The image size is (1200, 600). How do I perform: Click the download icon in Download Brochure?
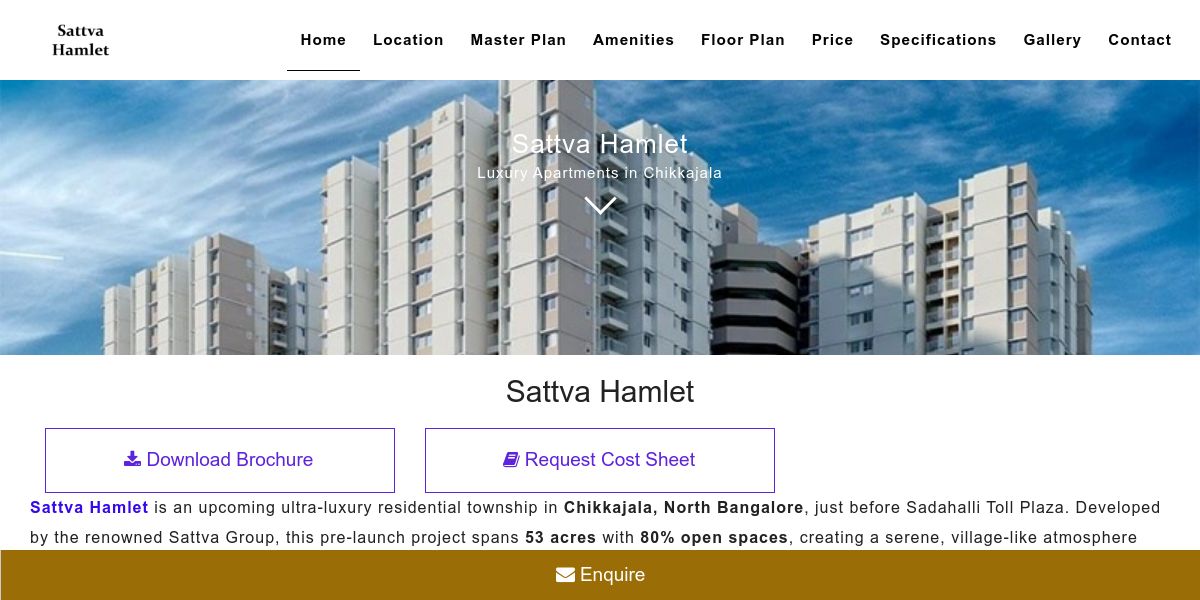(x=132, y=459)
